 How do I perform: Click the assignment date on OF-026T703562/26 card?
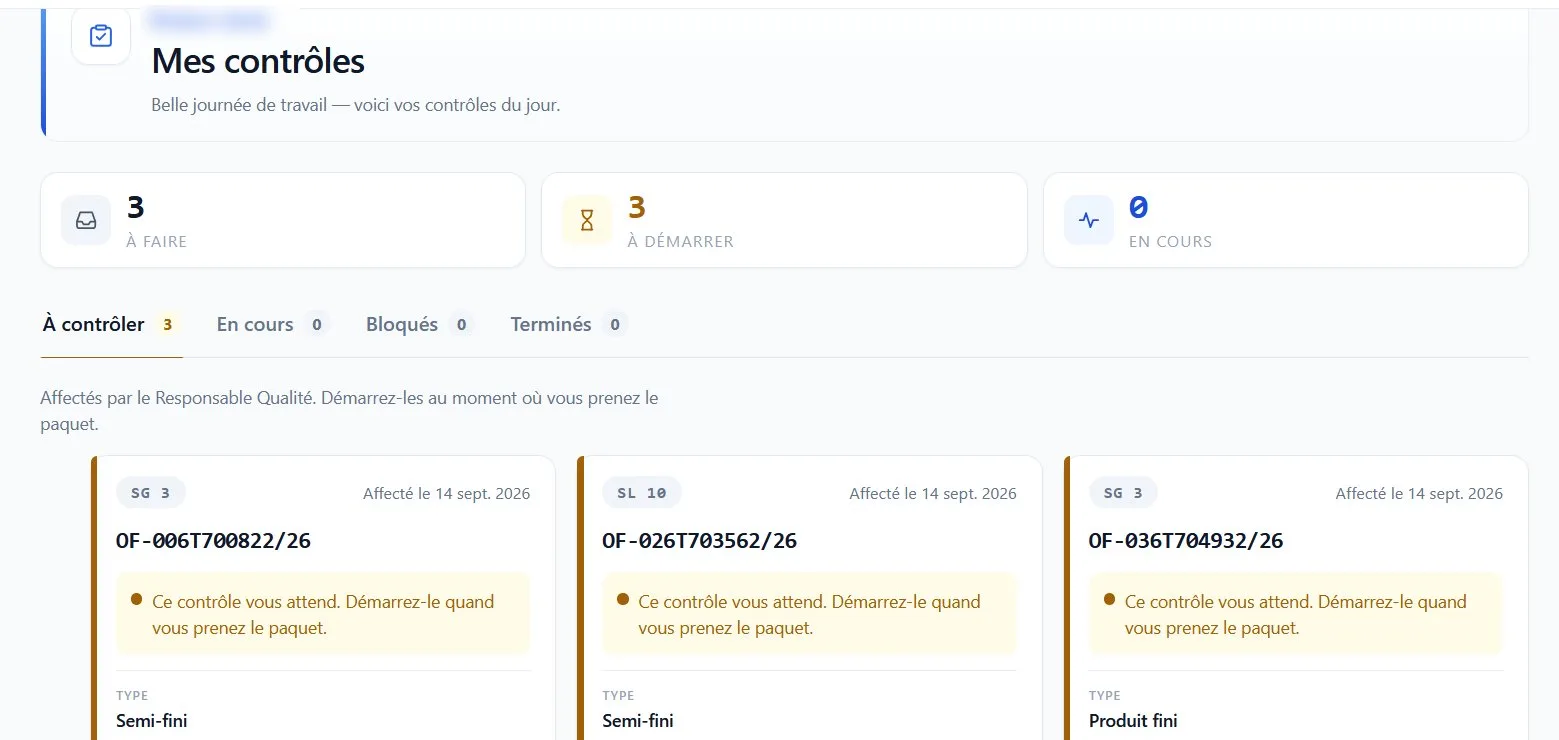click(x=933, y=493)
